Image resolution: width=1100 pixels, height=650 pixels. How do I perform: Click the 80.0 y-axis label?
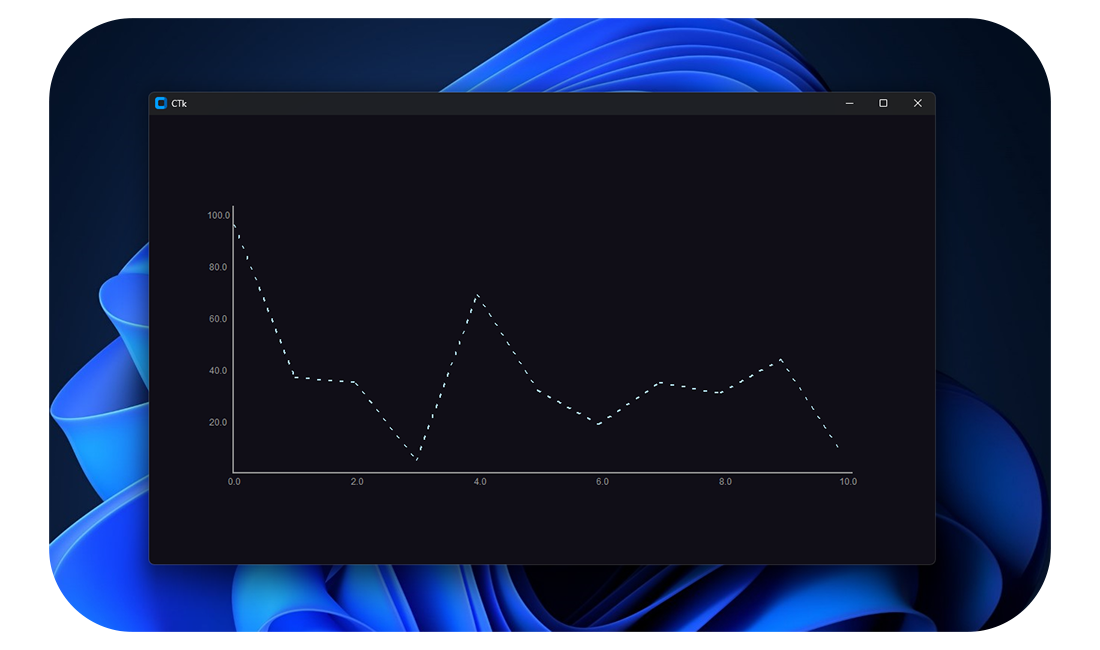coord(218,267)
